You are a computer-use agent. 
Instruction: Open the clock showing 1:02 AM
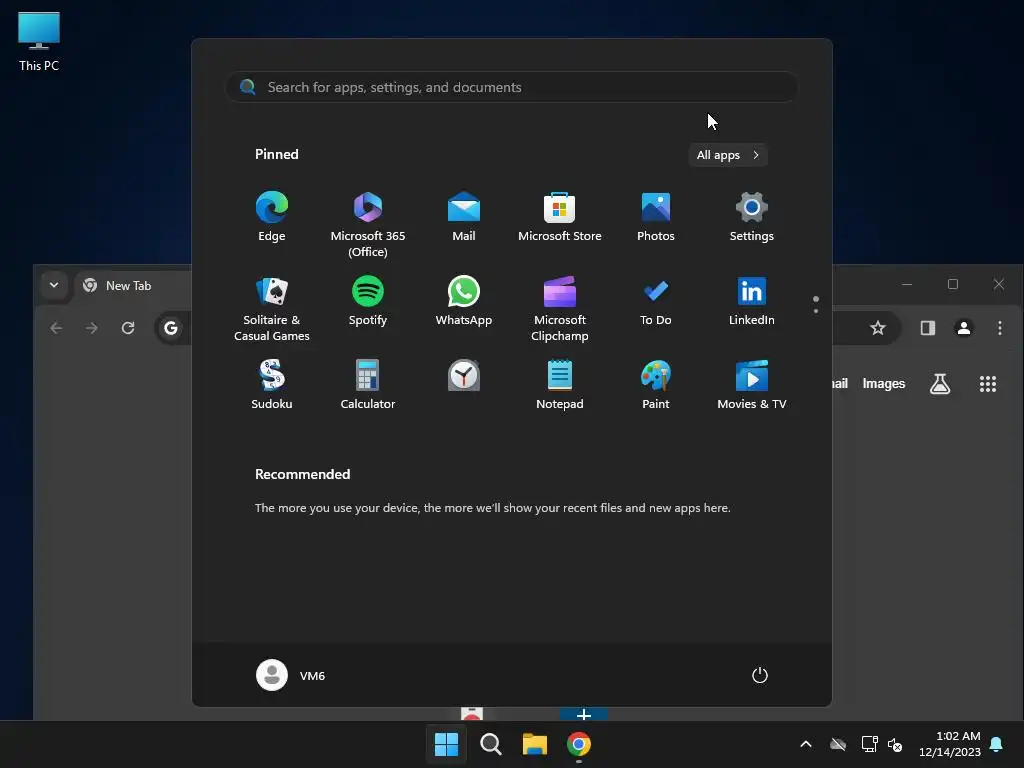pyautogui.click(x=950, y=744)
